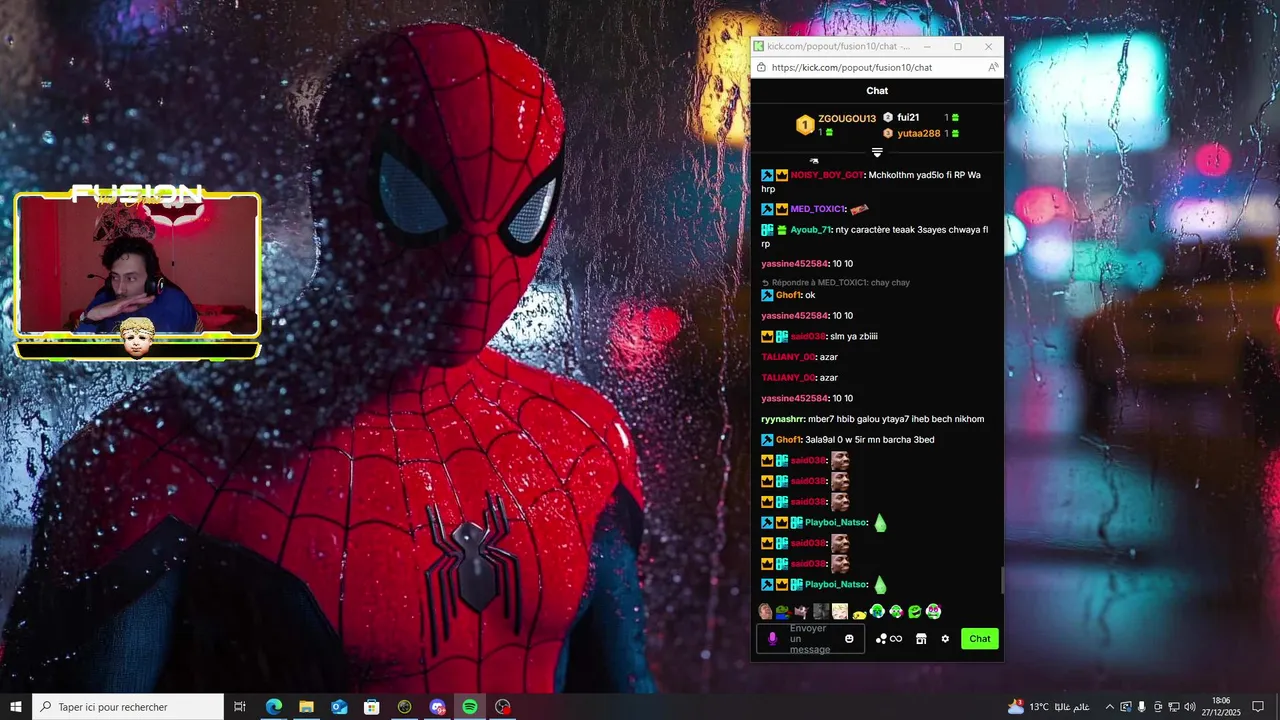Click the purple microphone icon in message box
The width and height of the screenshot is (1280, 720).
click(x=772, y=639)
